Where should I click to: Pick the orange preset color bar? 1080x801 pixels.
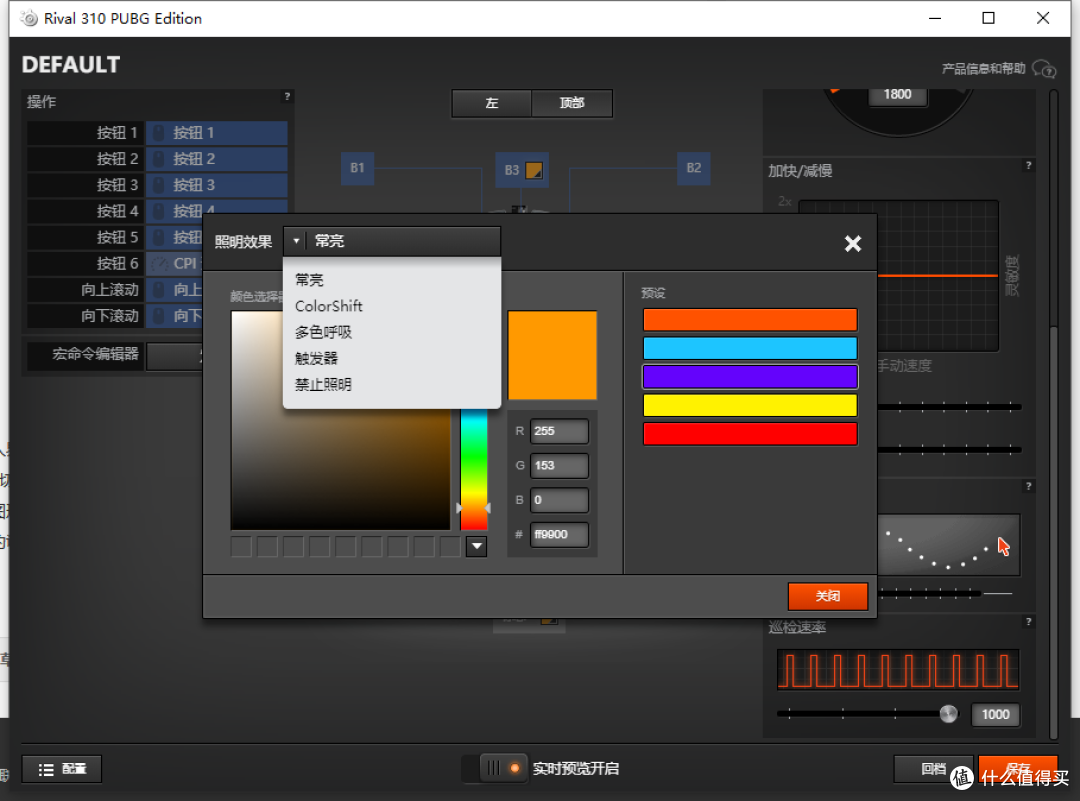(x=750, y=320)
